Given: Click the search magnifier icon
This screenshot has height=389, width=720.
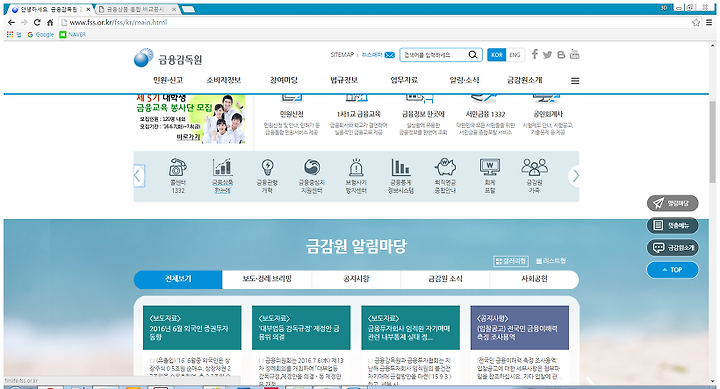Looking at the screenshot, I should (472, 55).
